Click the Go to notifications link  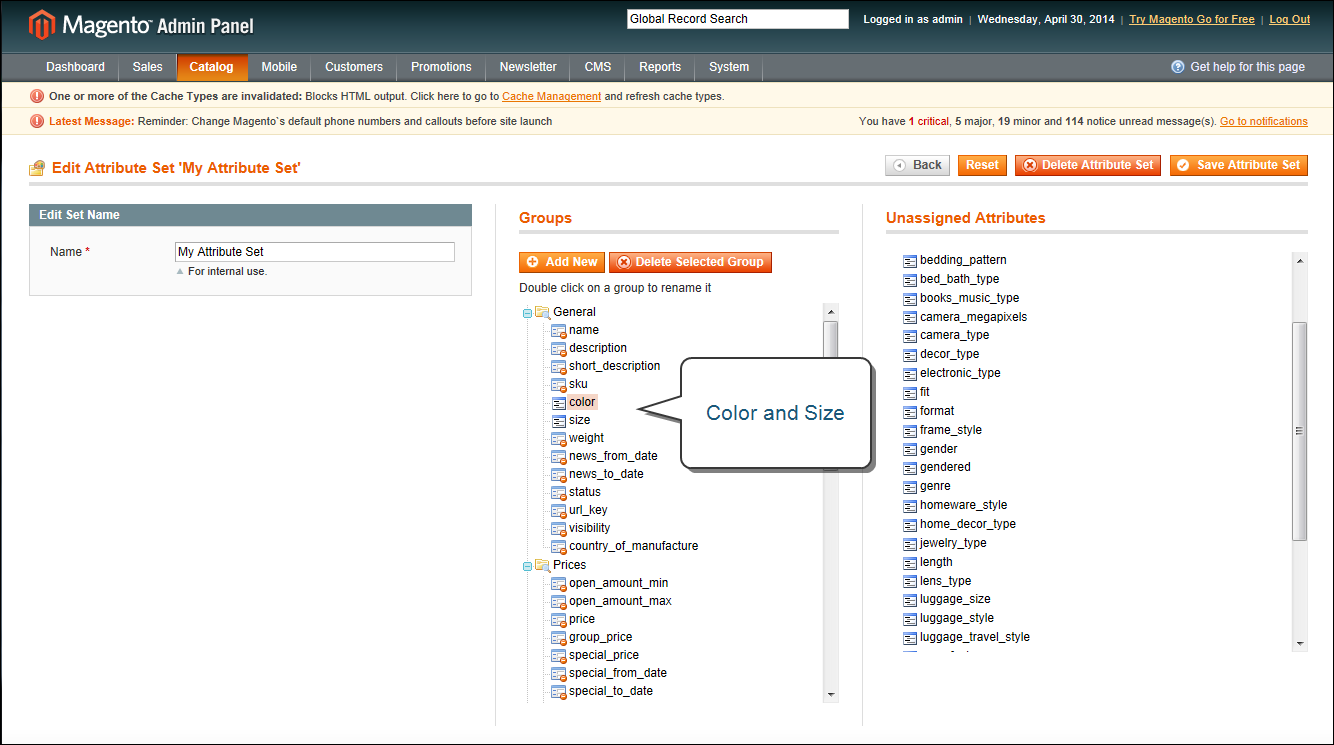click(1264, 122)
